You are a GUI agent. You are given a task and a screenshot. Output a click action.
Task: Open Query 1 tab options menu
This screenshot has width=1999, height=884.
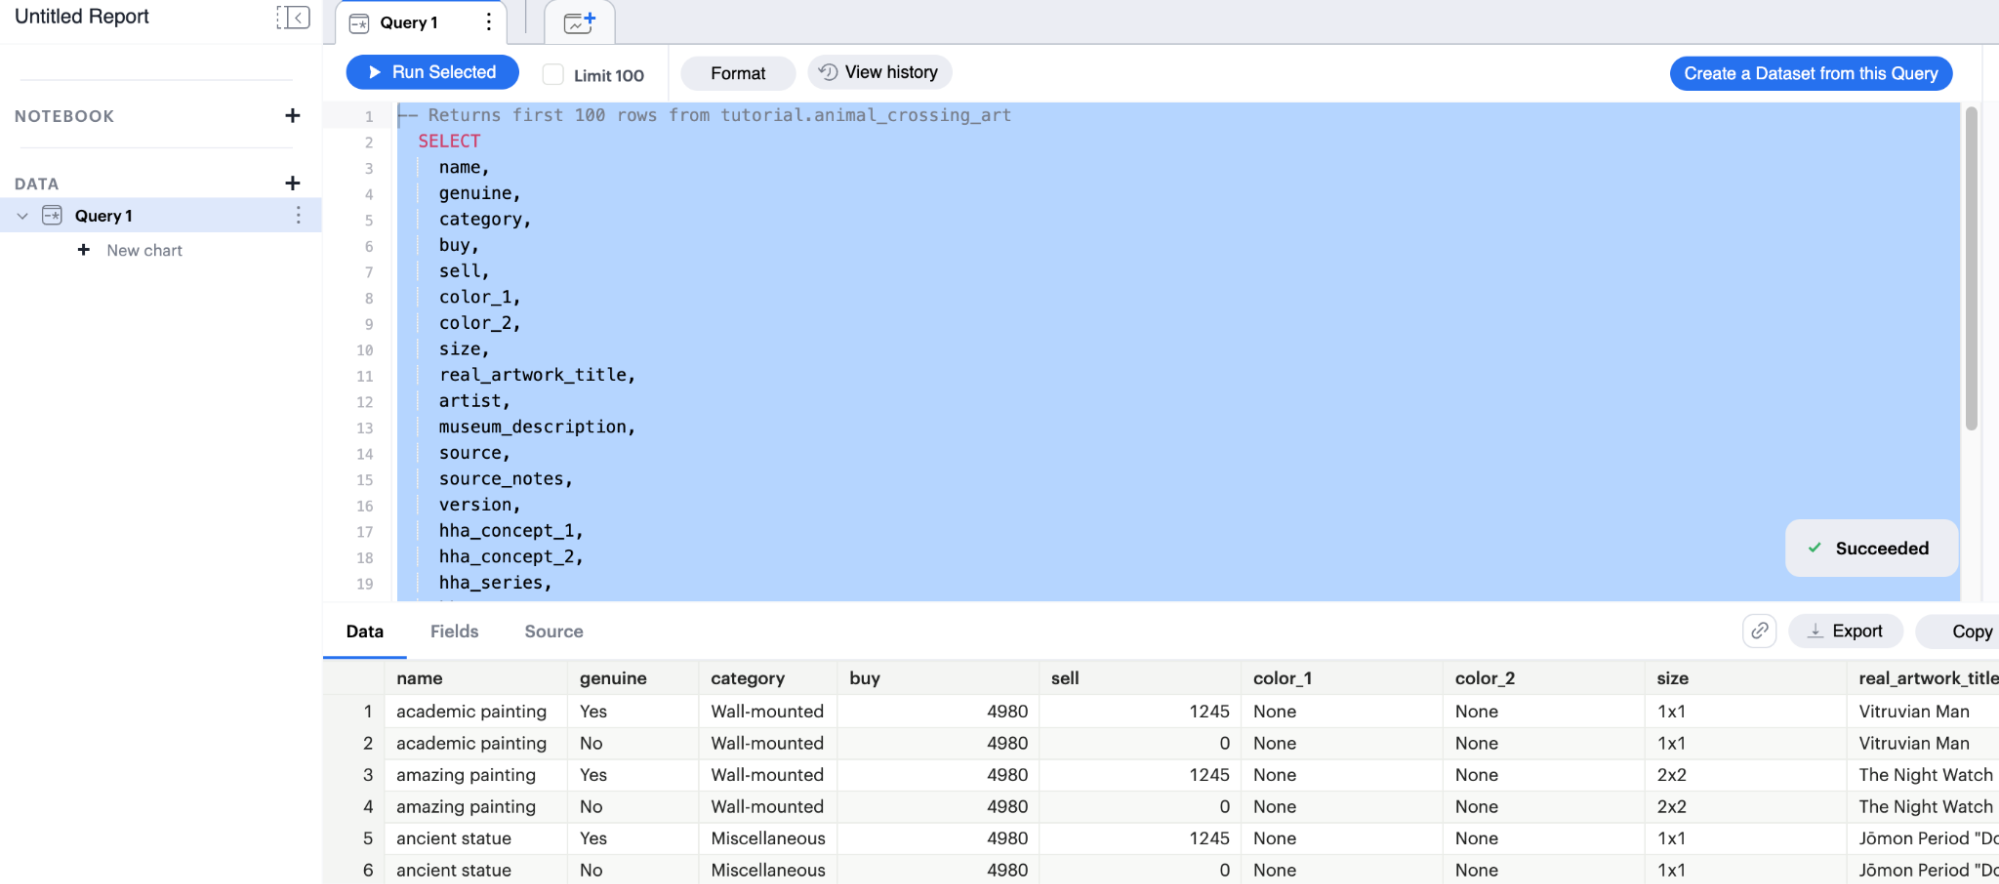click(488, 22)
